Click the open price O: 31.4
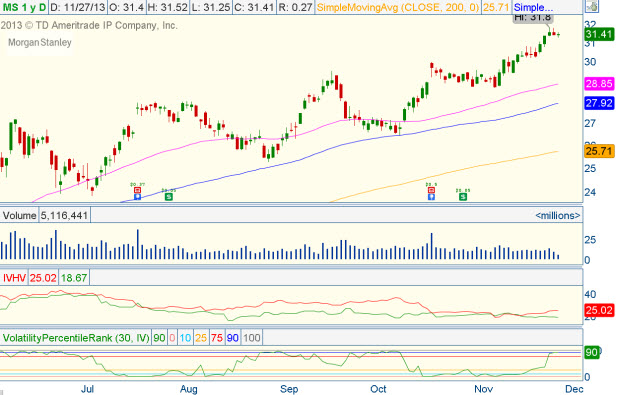 click(x=127, y=7)
